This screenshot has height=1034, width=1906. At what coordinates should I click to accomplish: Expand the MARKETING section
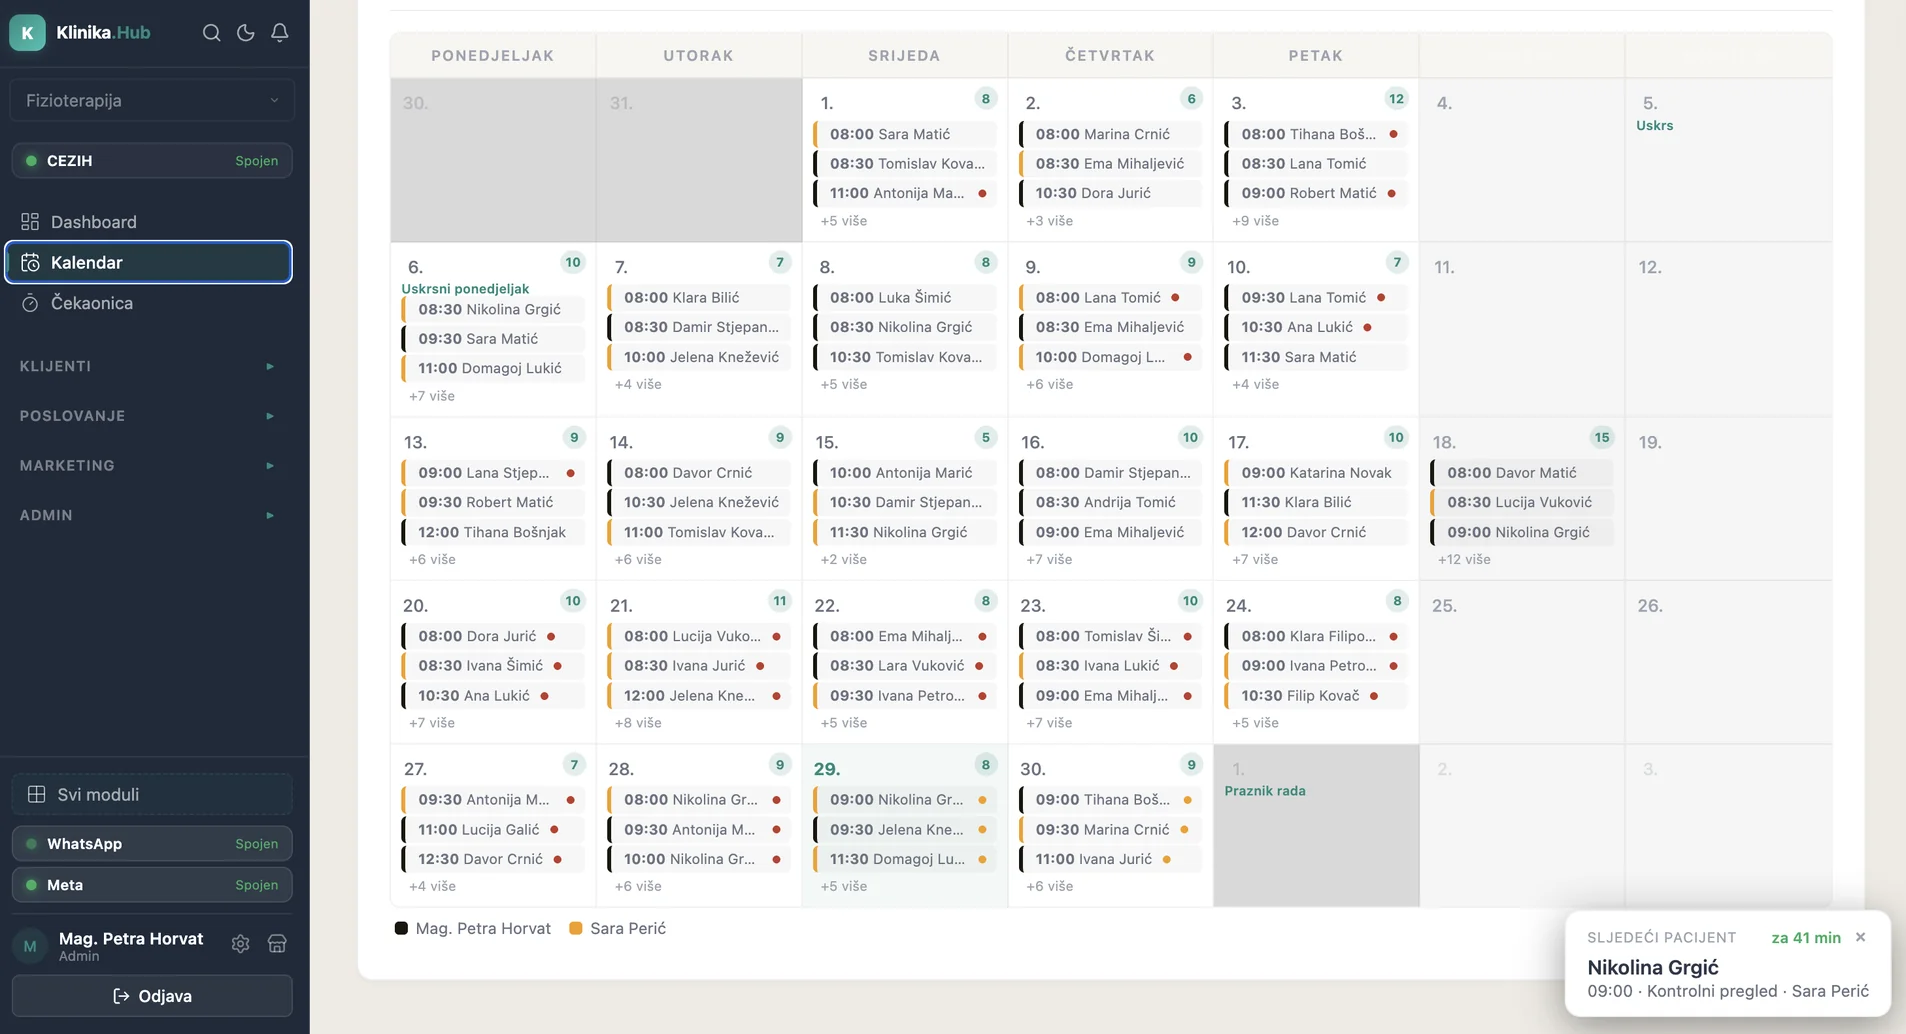point(148,466)
